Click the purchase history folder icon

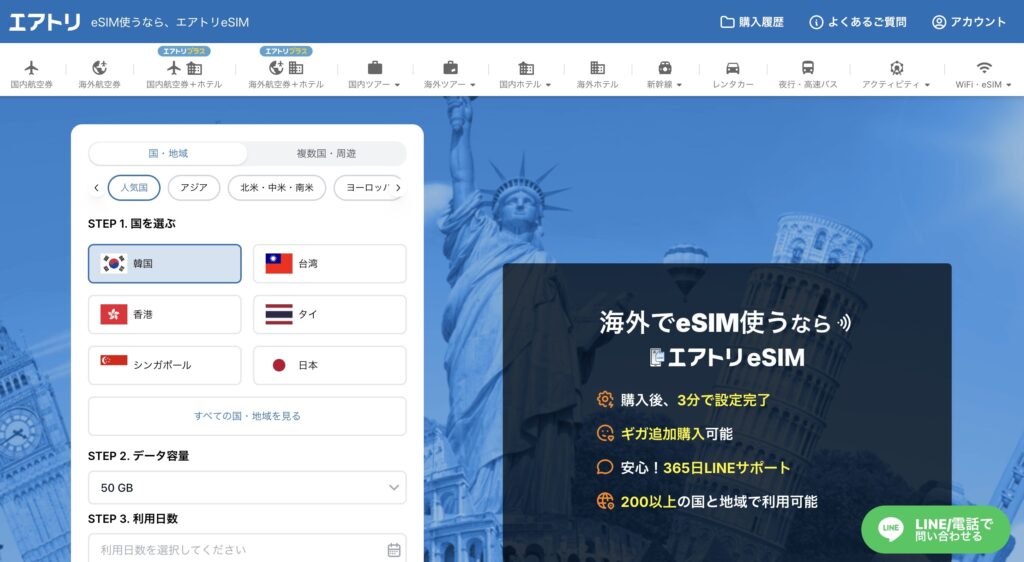[x=727, y=22]
